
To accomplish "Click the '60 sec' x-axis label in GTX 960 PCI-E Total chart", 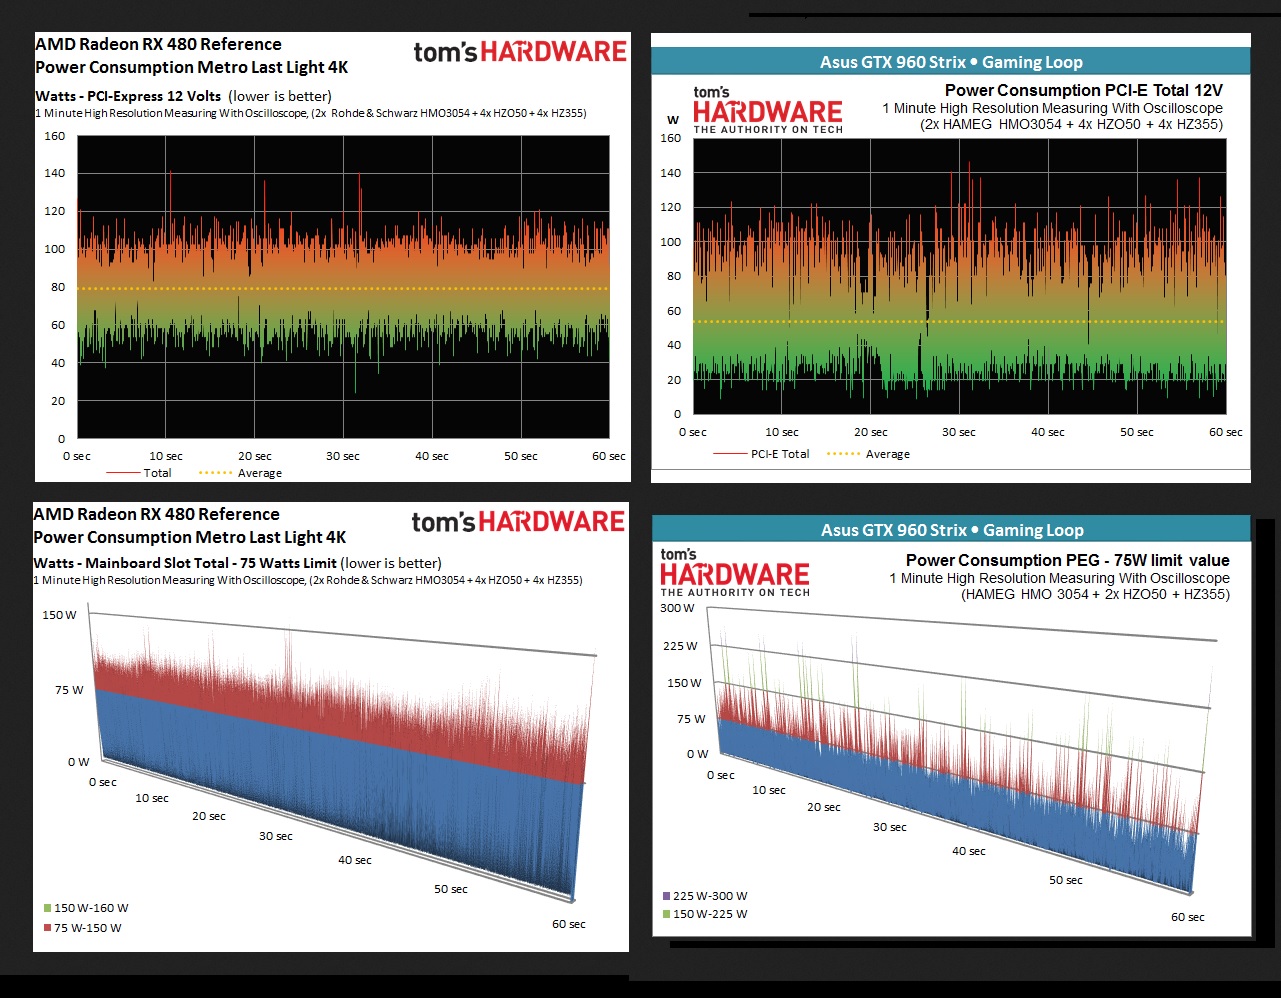I will pos(1226,432).
